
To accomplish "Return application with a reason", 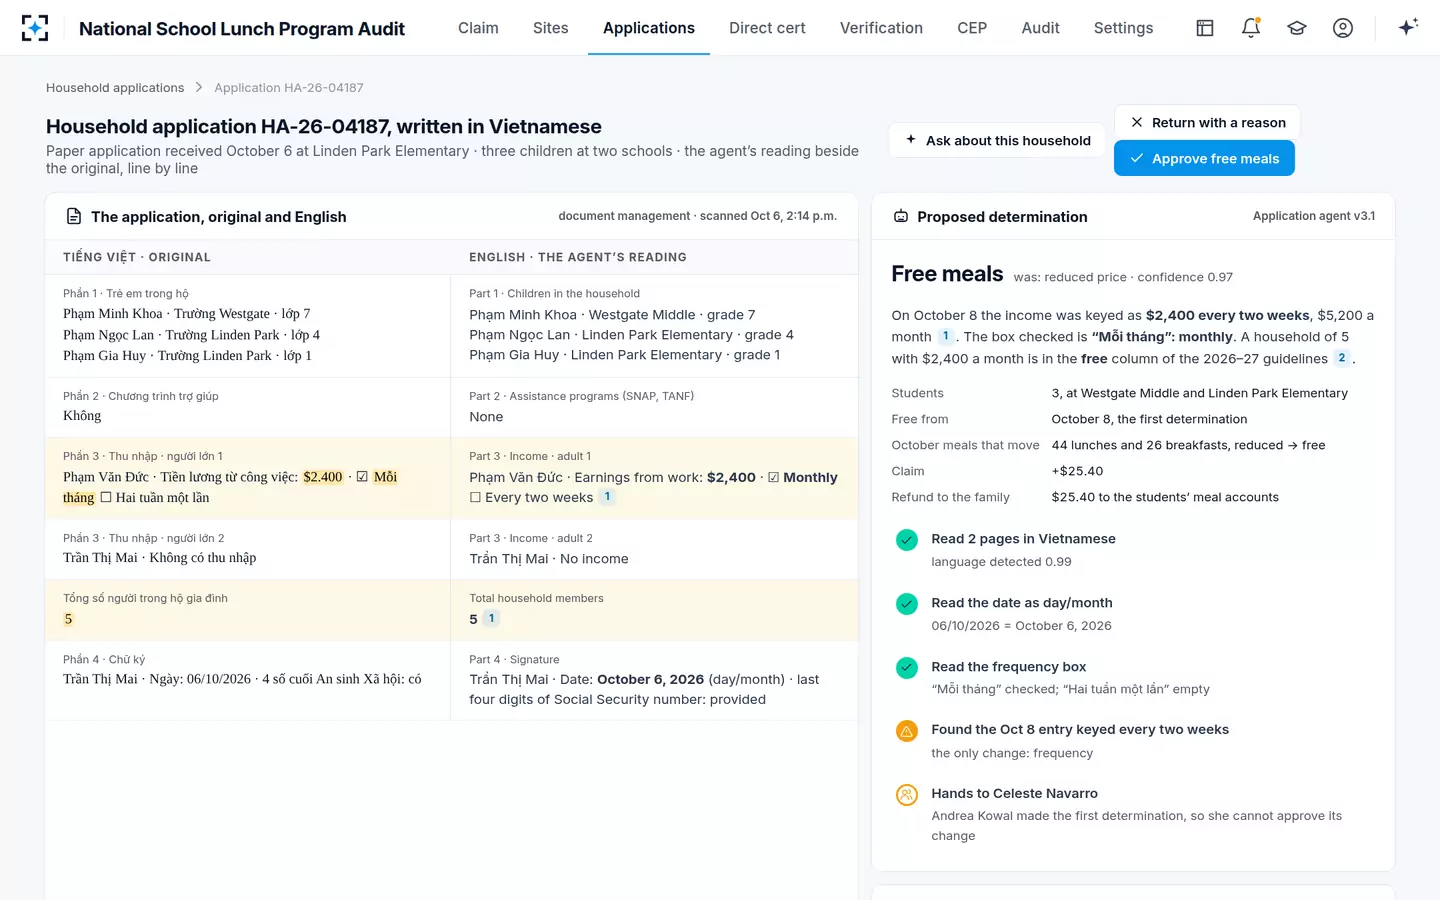I will click(x=1207, y=122).
